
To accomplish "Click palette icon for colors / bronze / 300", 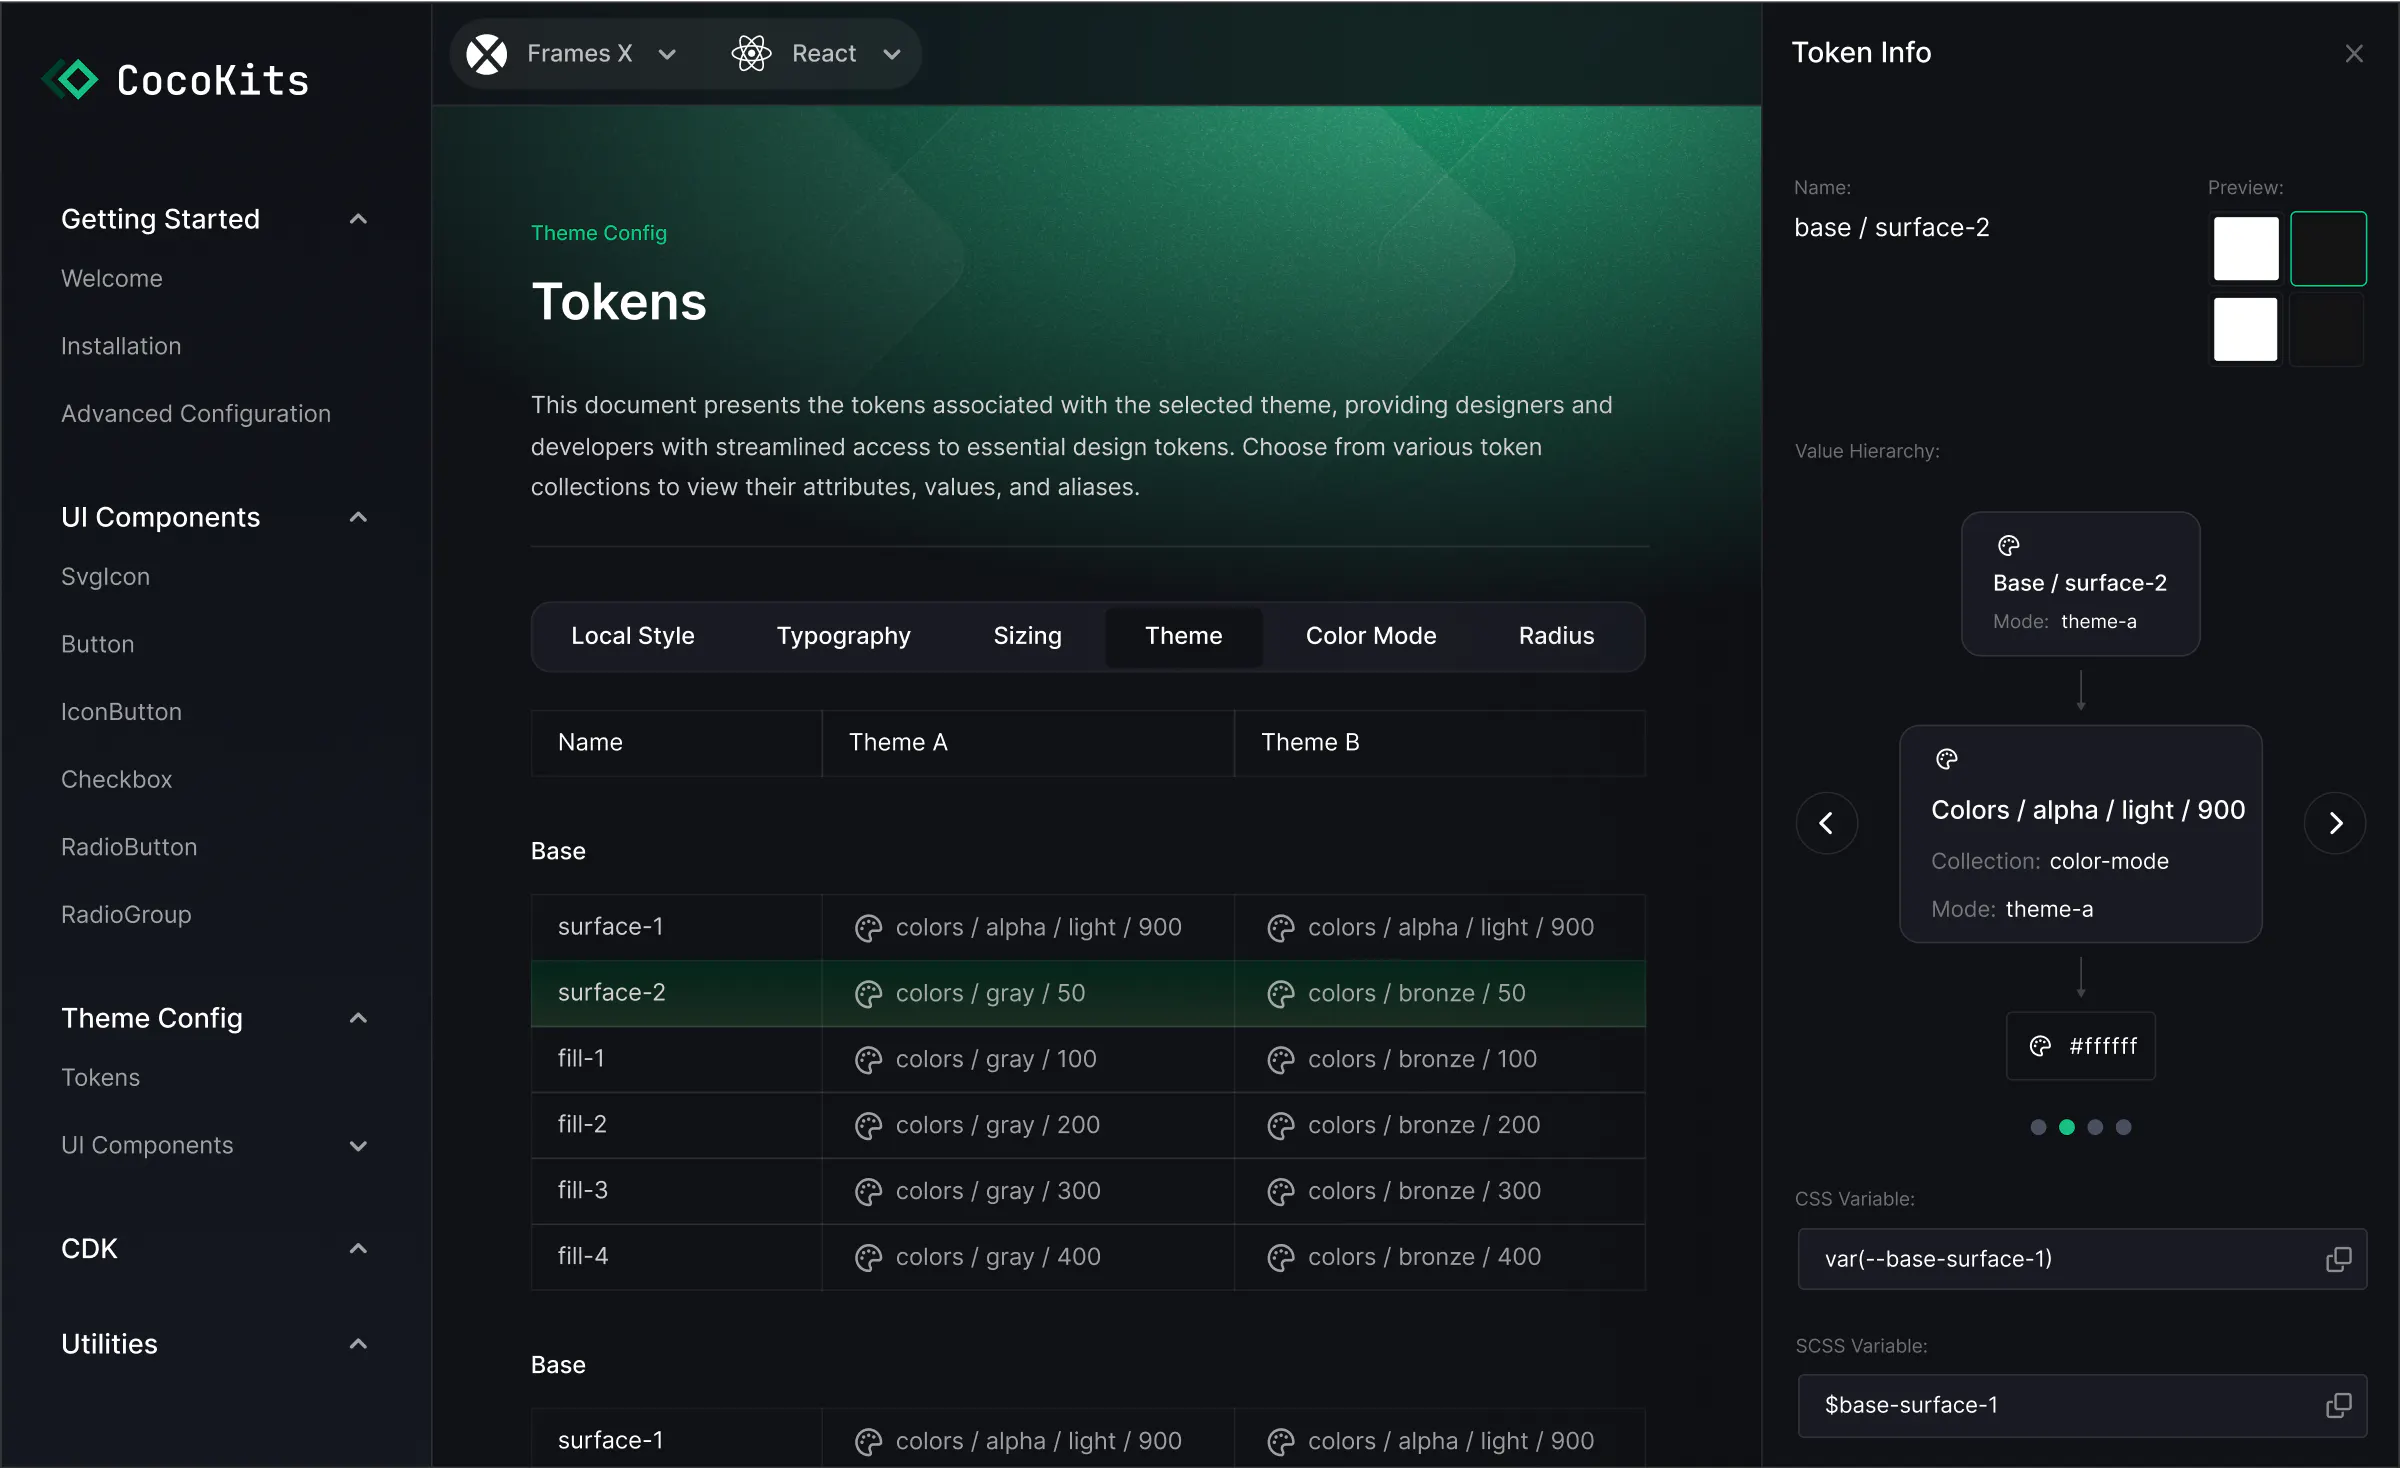I will point(1281,1192).
